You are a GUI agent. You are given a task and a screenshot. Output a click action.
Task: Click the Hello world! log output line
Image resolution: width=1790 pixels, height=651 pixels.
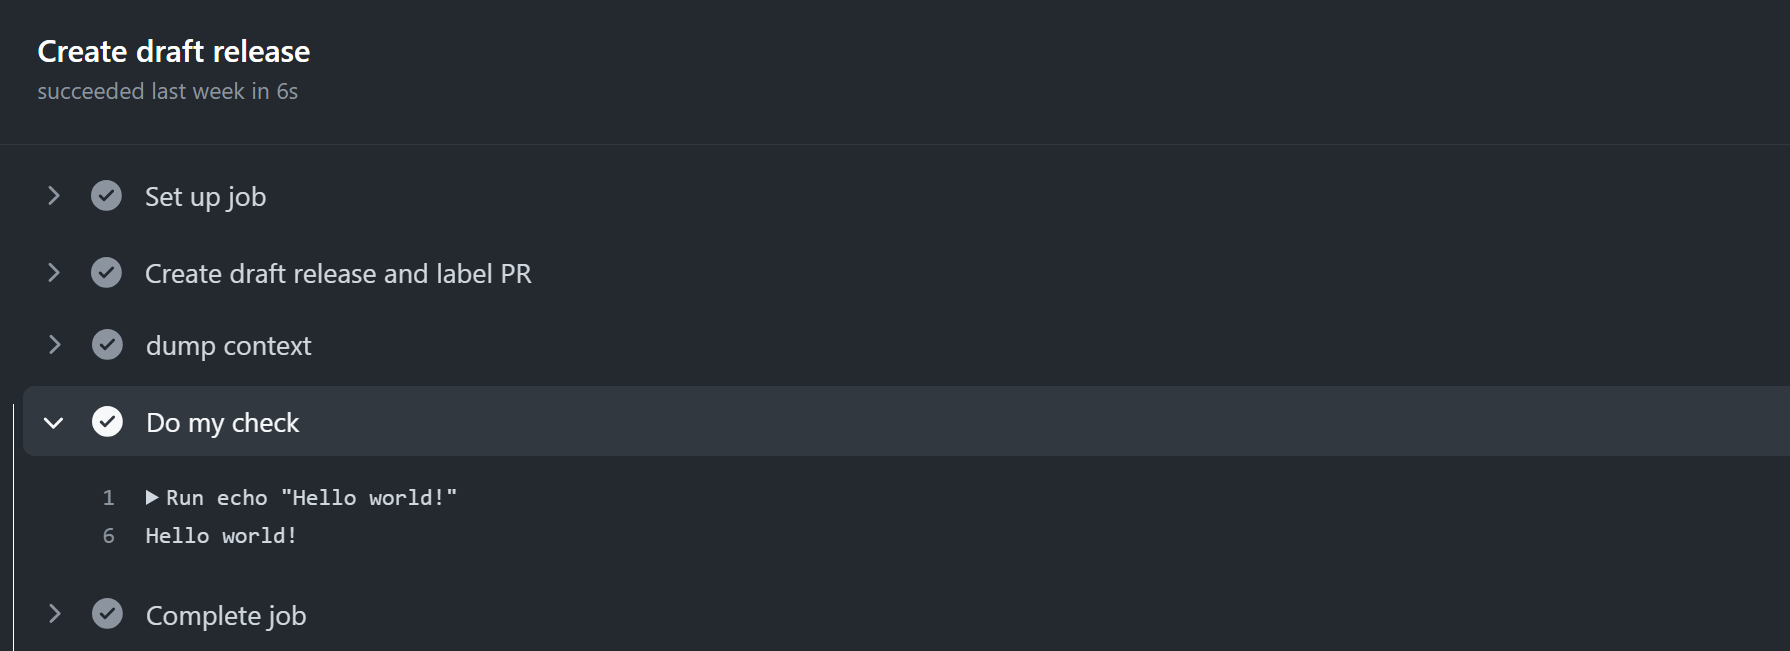[220, 535]
